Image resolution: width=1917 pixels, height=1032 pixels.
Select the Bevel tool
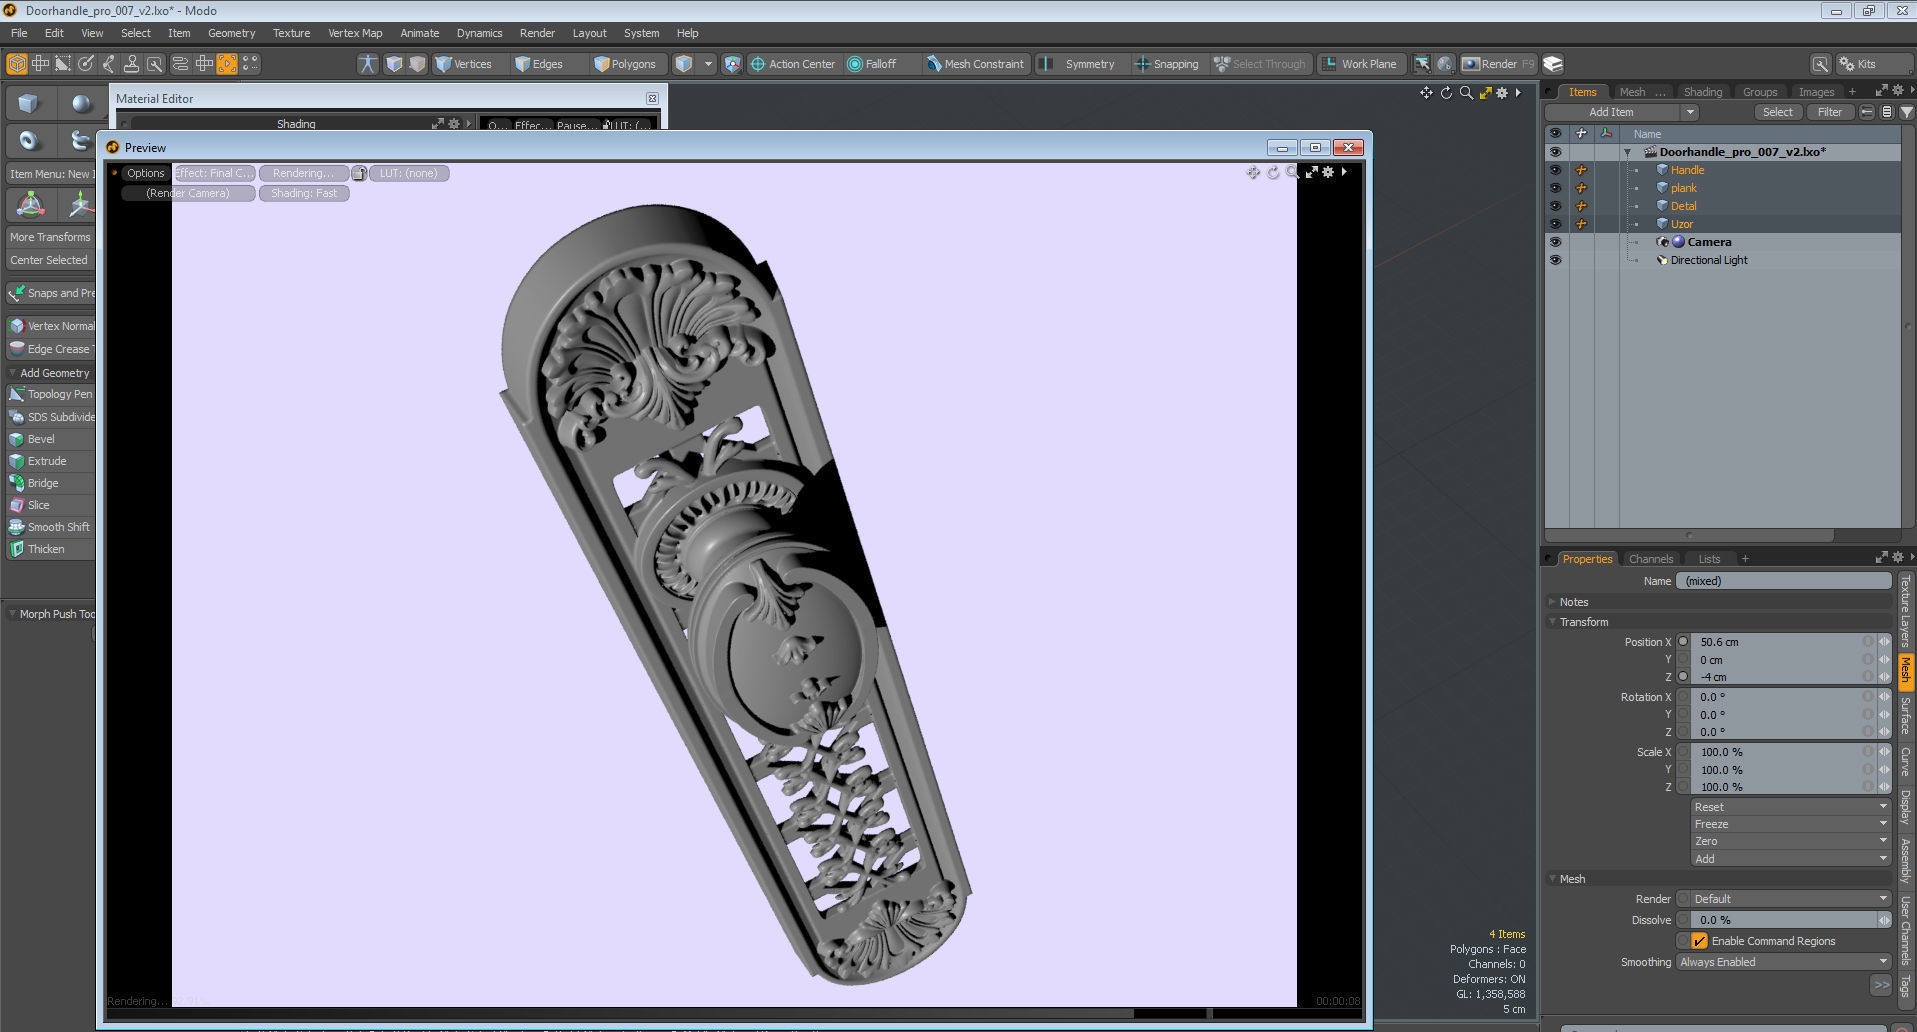coord(51,439)
